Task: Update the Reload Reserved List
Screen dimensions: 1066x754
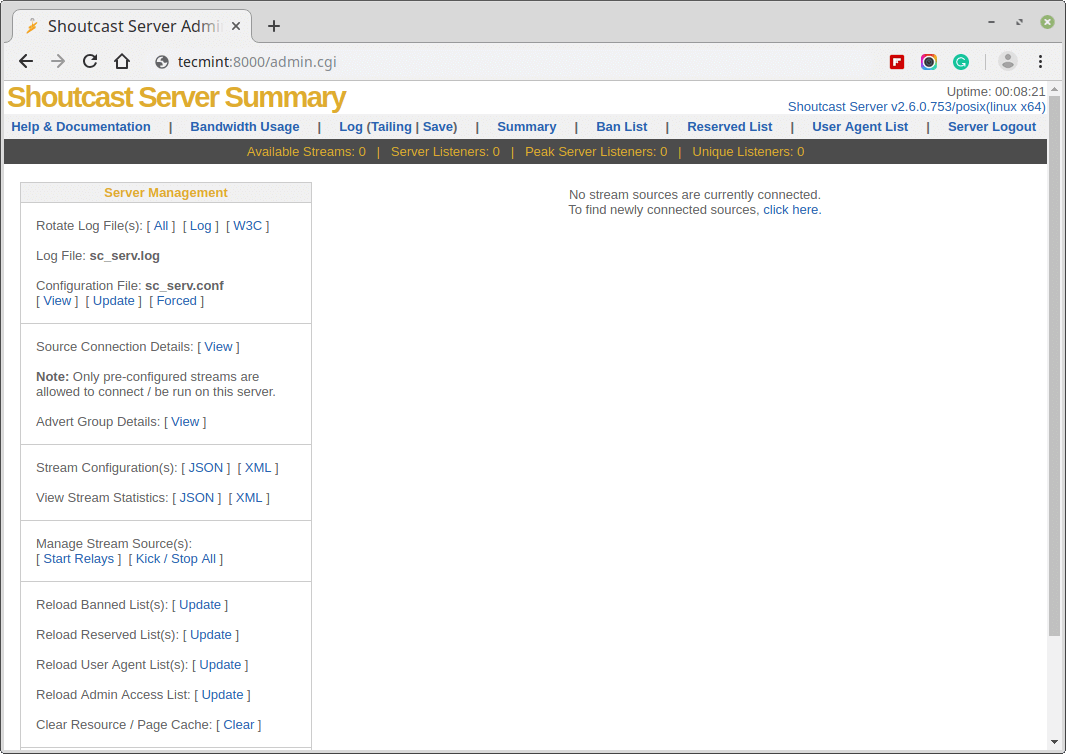Action: (x=211, y=635)
